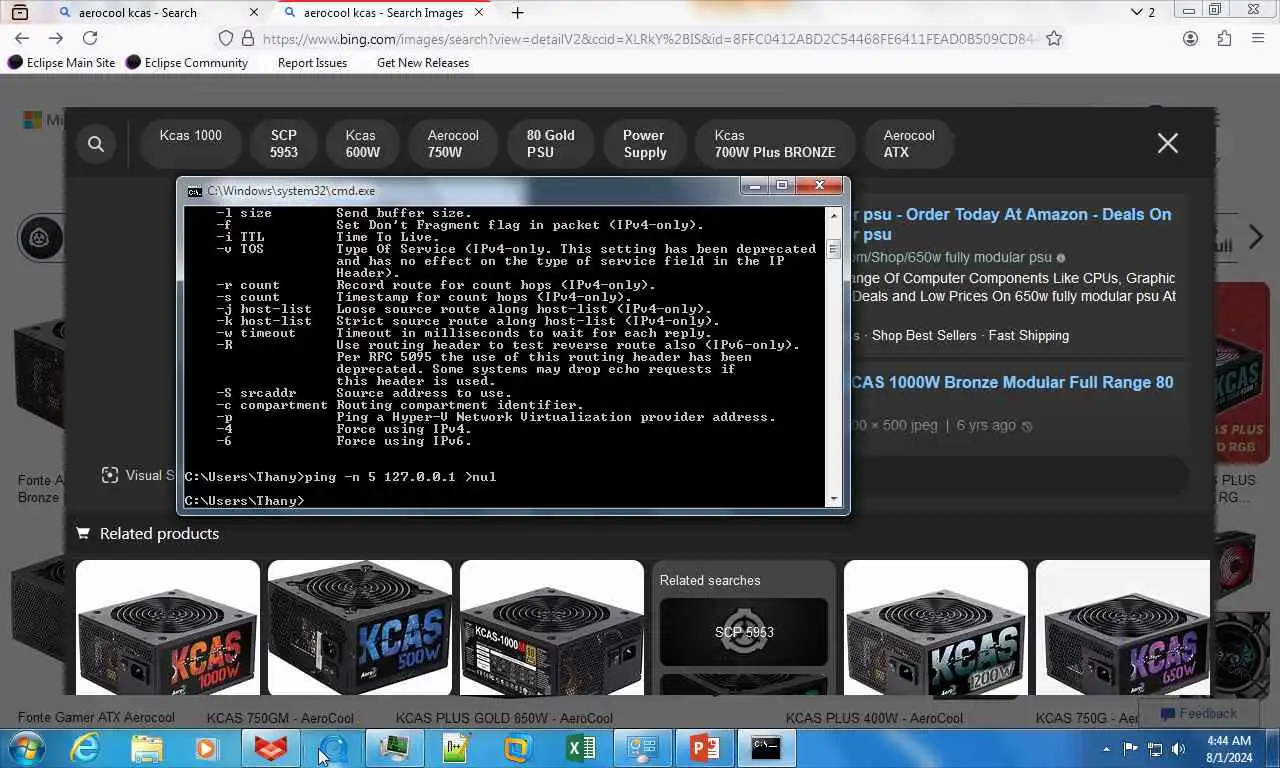The width and height of the screenshot is (1280, 768).
Task: Click the volume speaker tray icon
Action: [1178, 748]
